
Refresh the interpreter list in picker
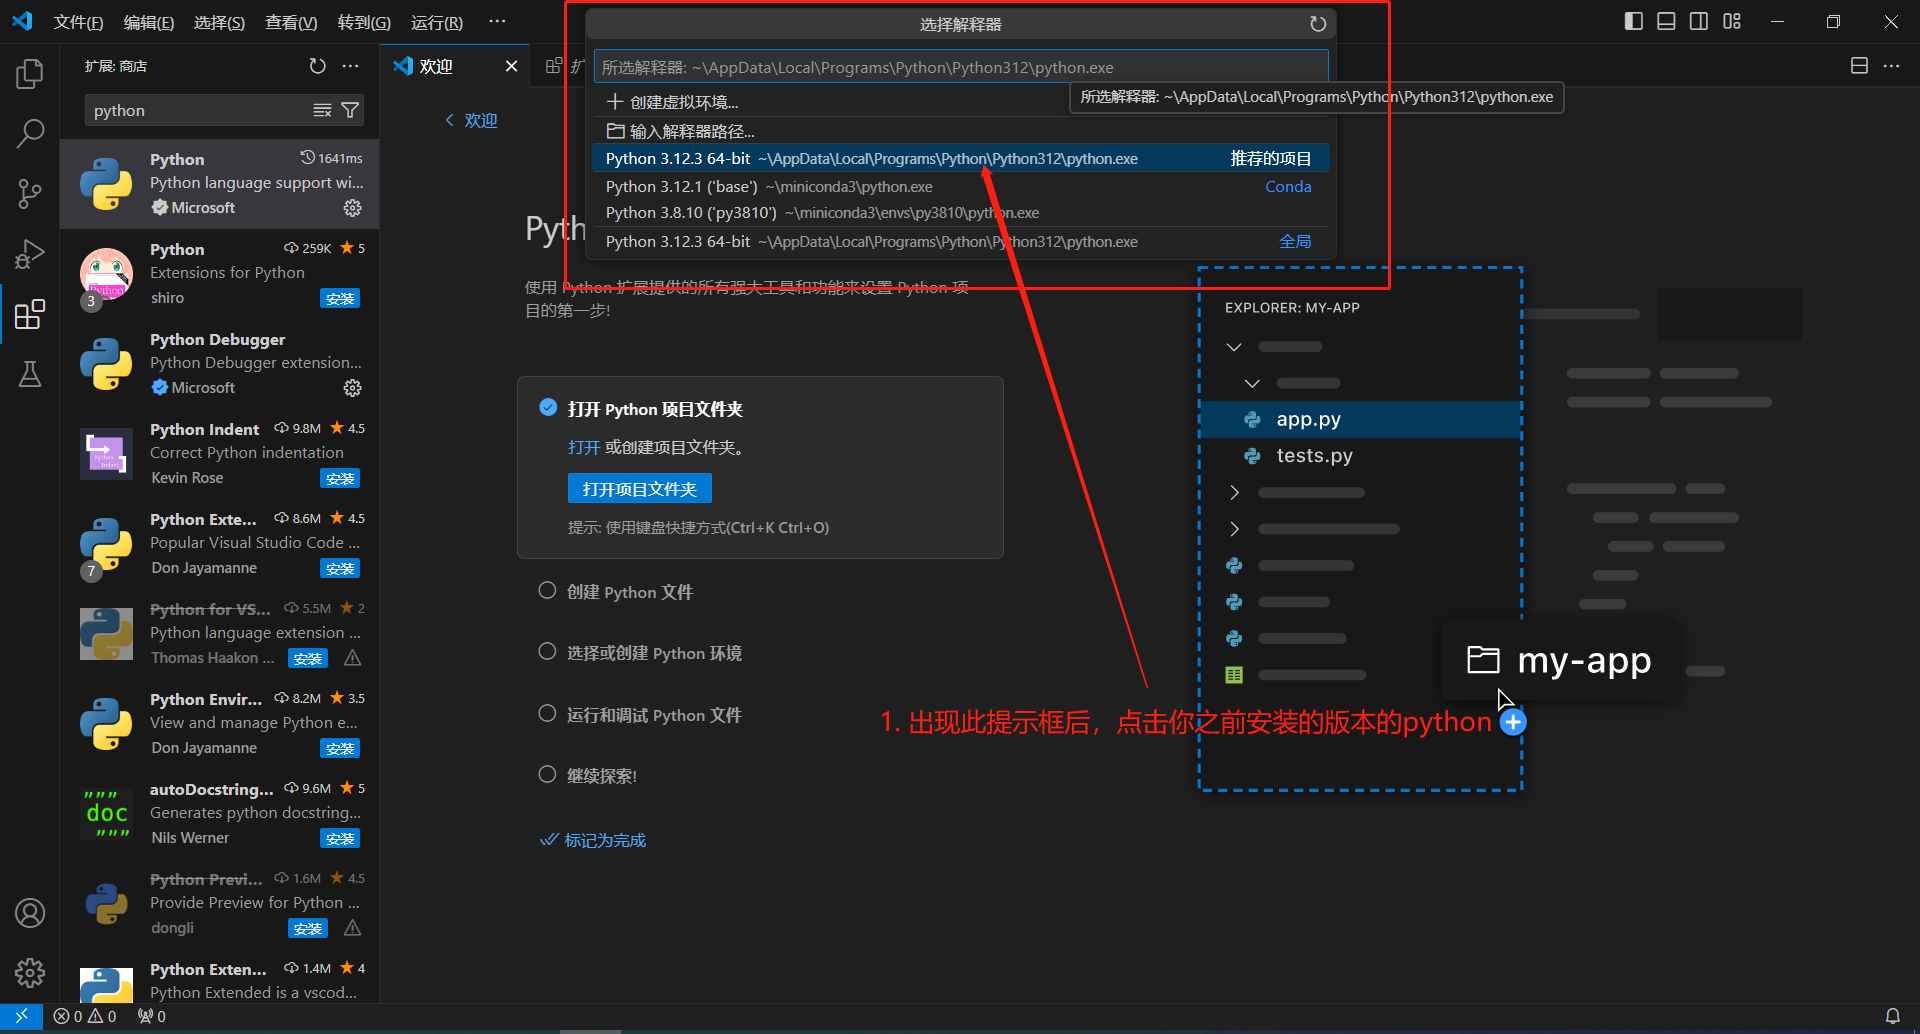tap(1318, 24)
